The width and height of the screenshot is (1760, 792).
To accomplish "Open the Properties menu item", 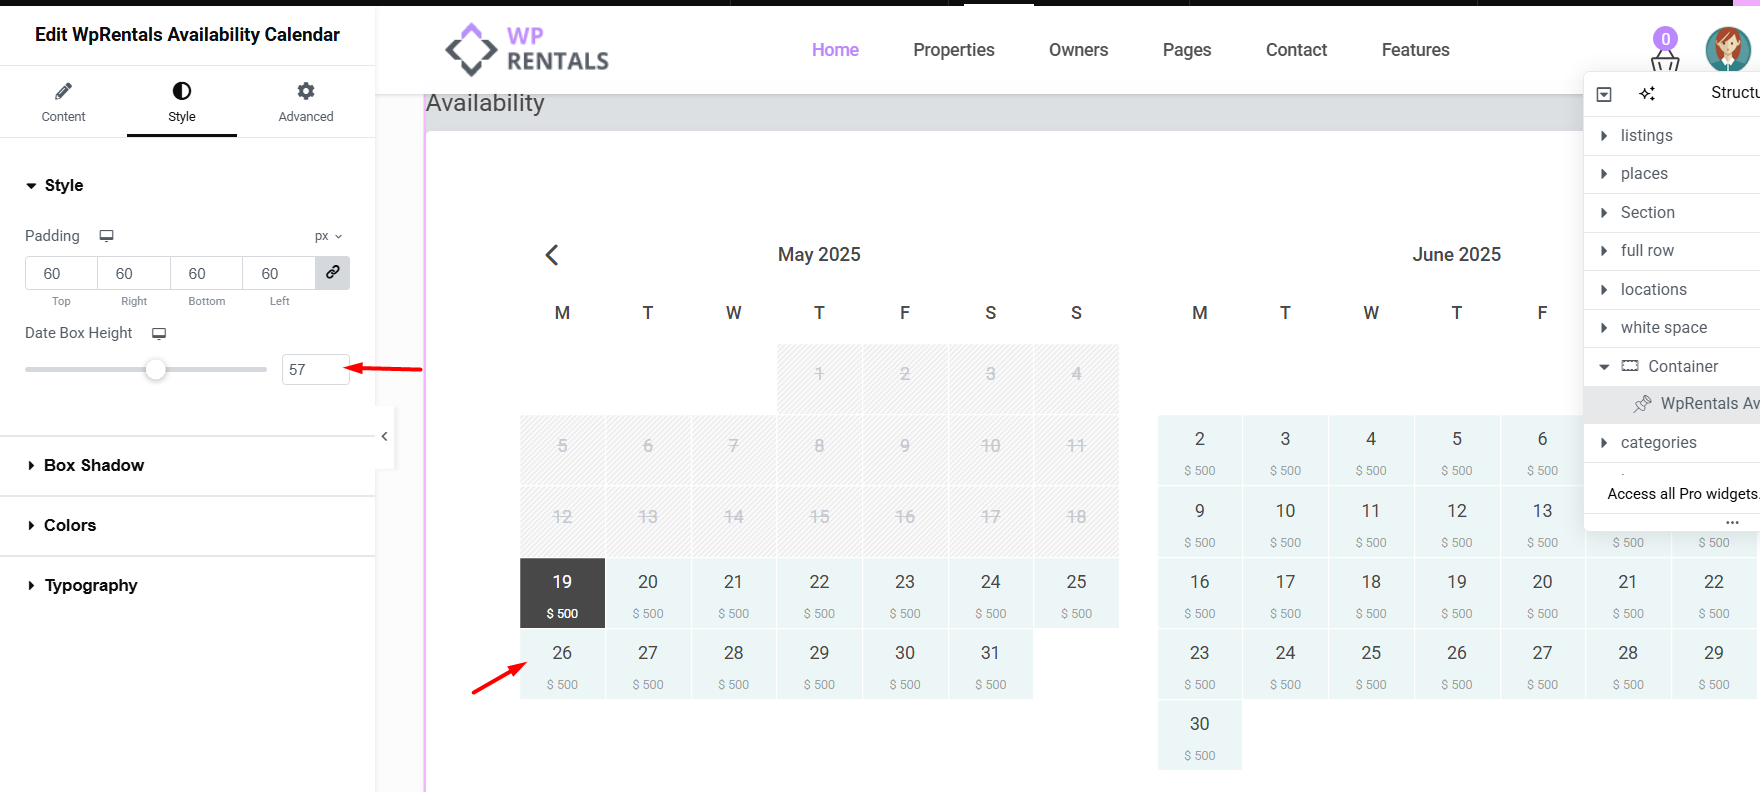I will coord(953,50).
